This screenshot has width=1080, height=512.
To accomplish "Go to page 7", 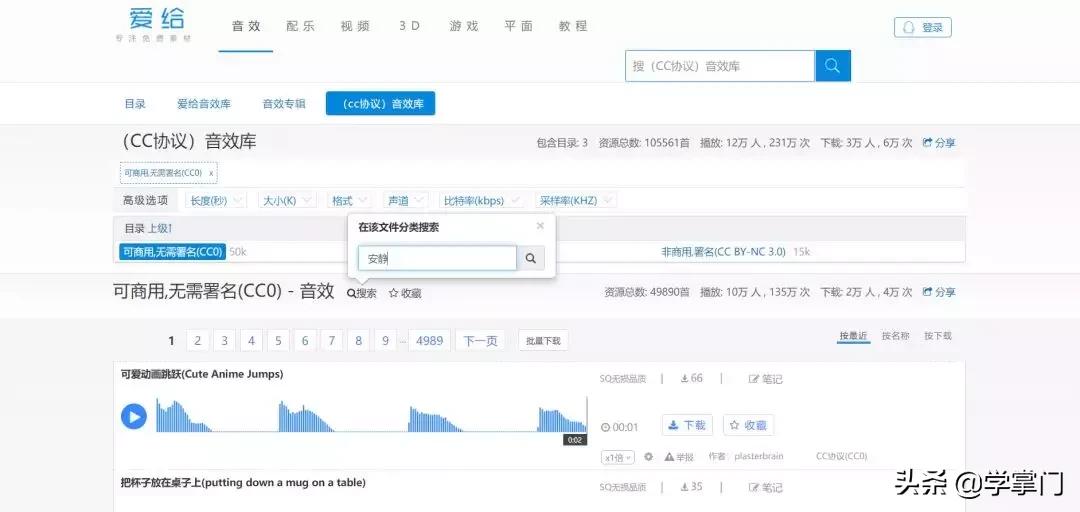I will 332,340.
